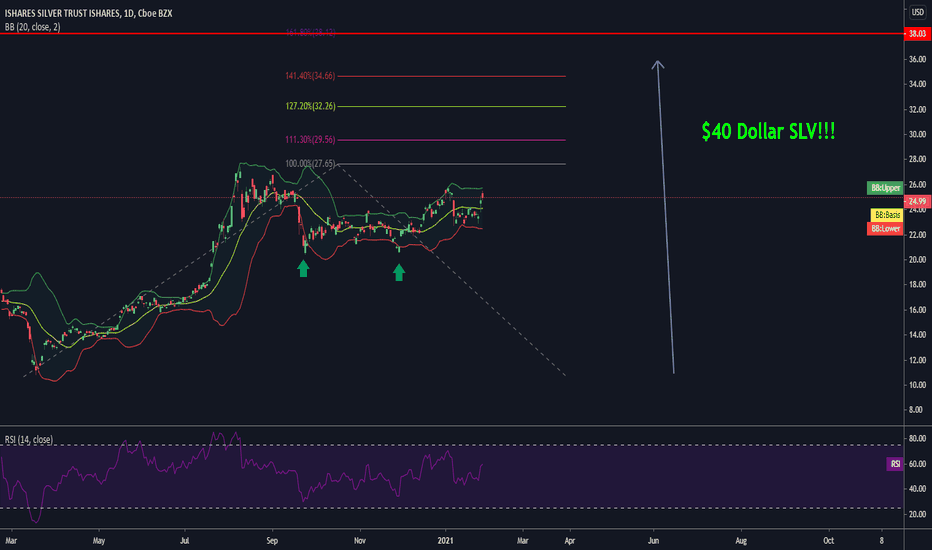Click the $40 Dollar SLV!!! text annotation
The image size is (932, 550).
768,131
